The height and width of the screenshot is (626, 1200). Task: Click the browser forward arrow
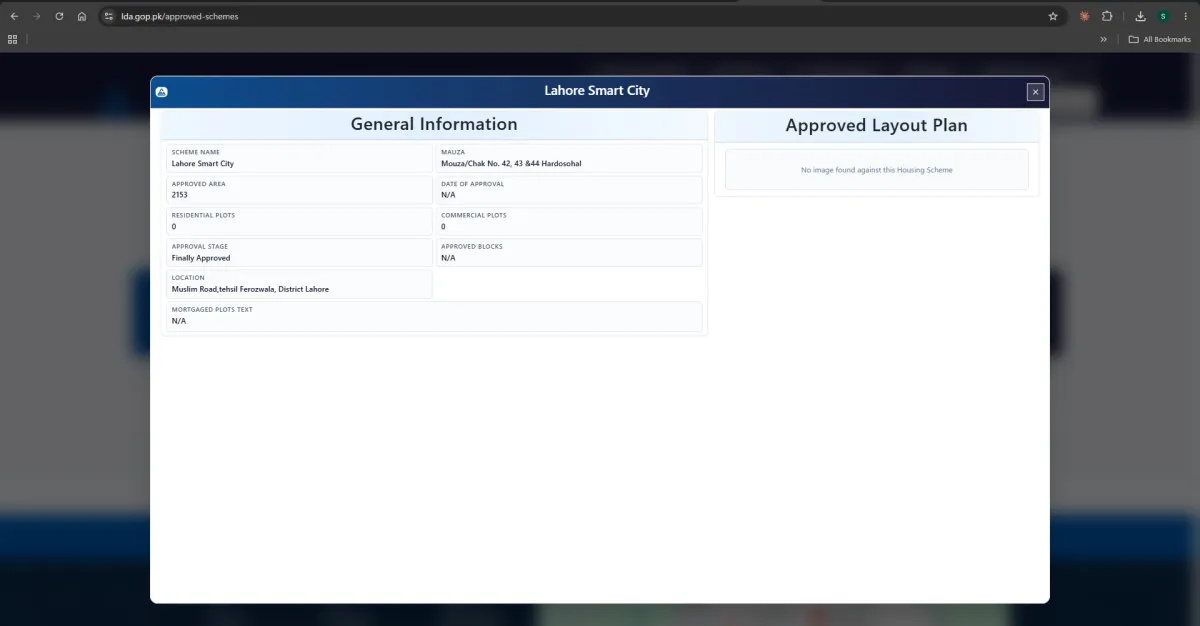(x=37, y=16)
